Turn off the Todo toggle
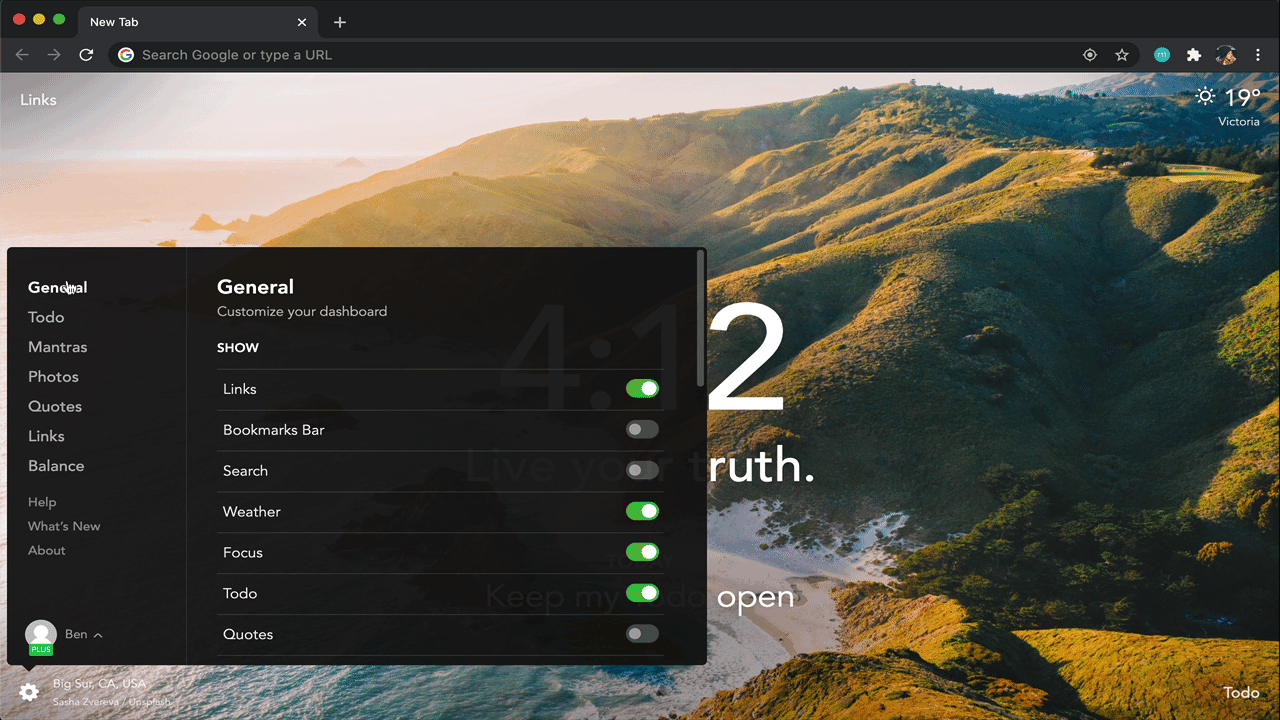The height and width of the screenshot is (720, 1280). (642, 593)
